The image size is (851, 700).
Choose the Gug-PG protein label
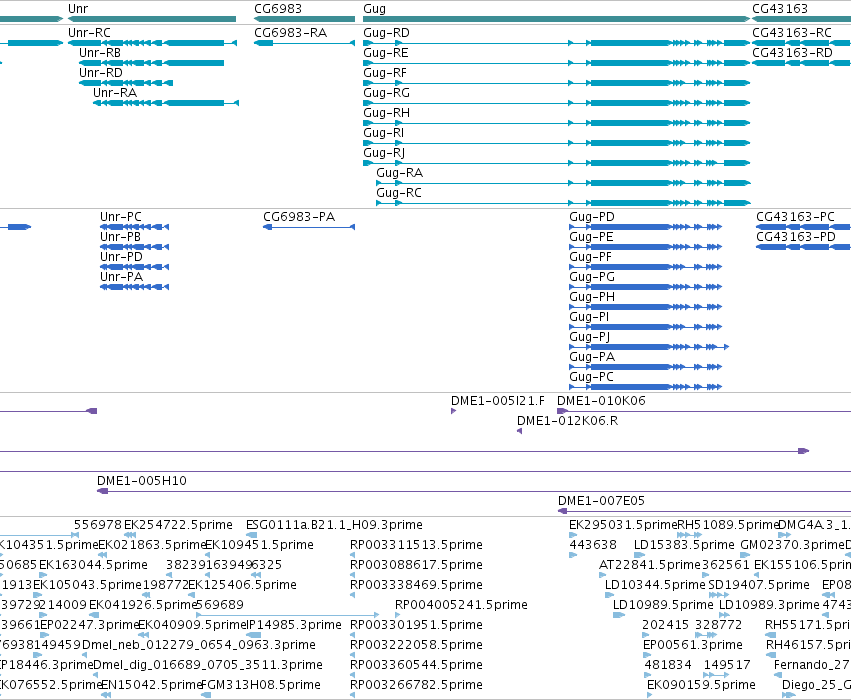(592, 277)
